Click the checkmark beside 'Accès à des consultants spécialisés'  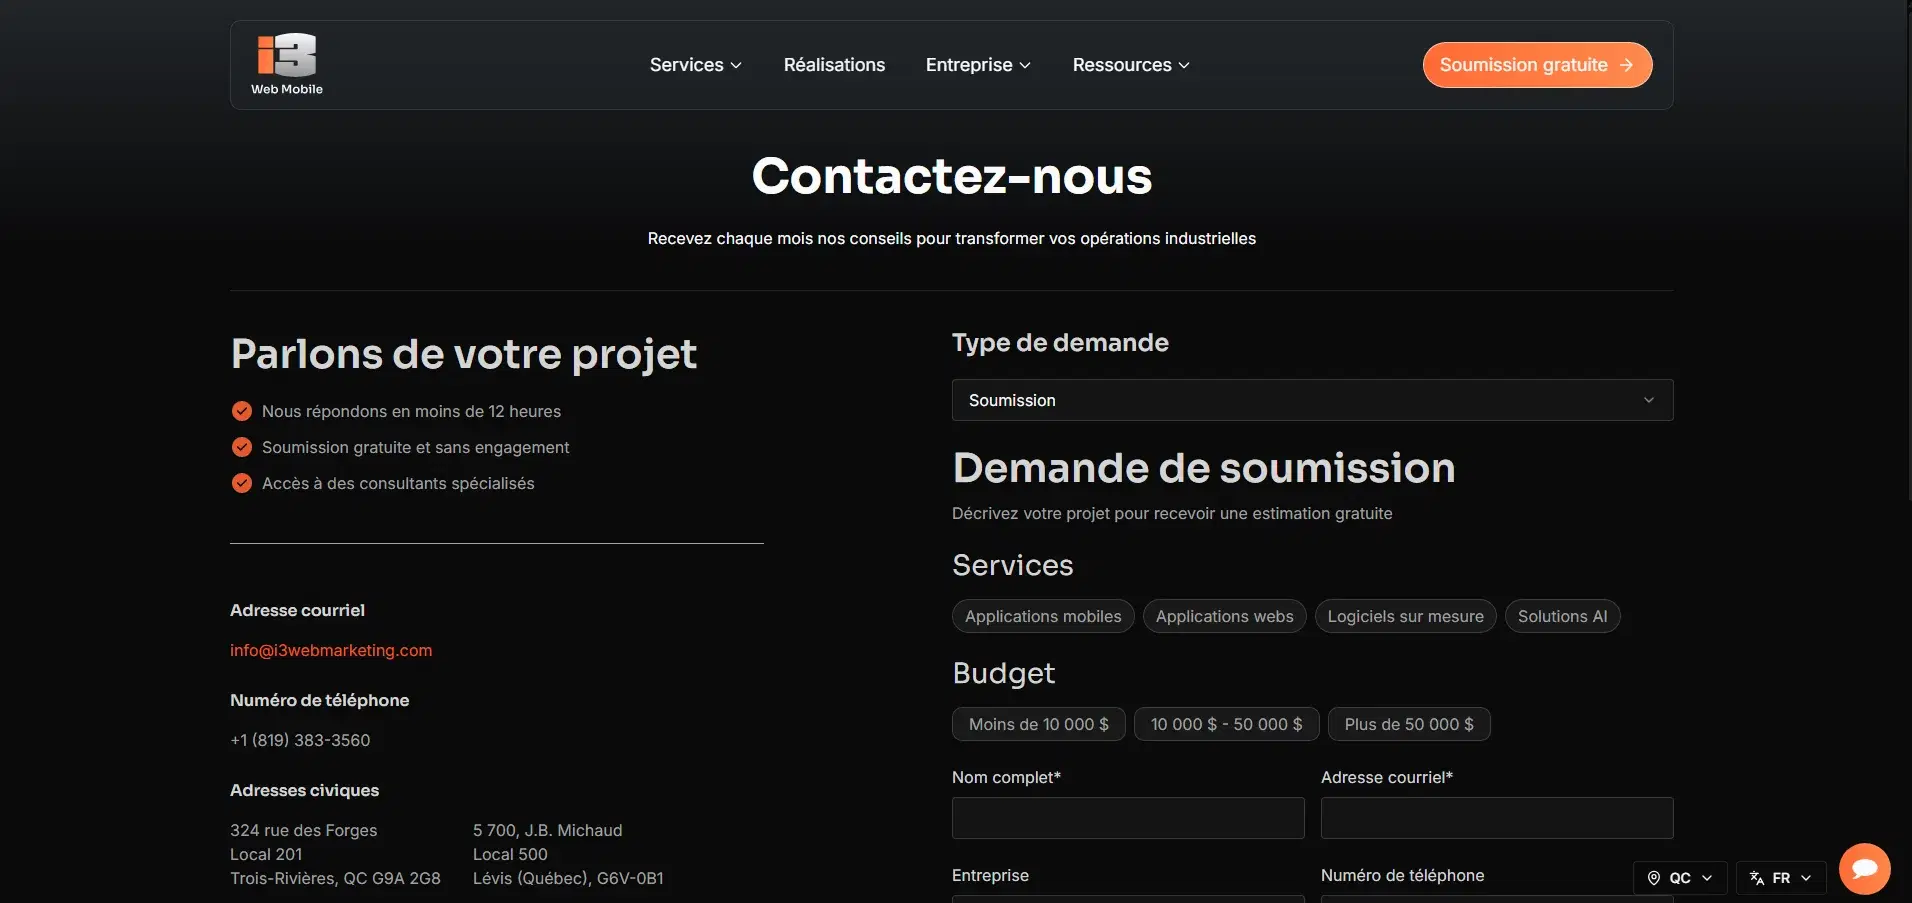tap(241, 483)
